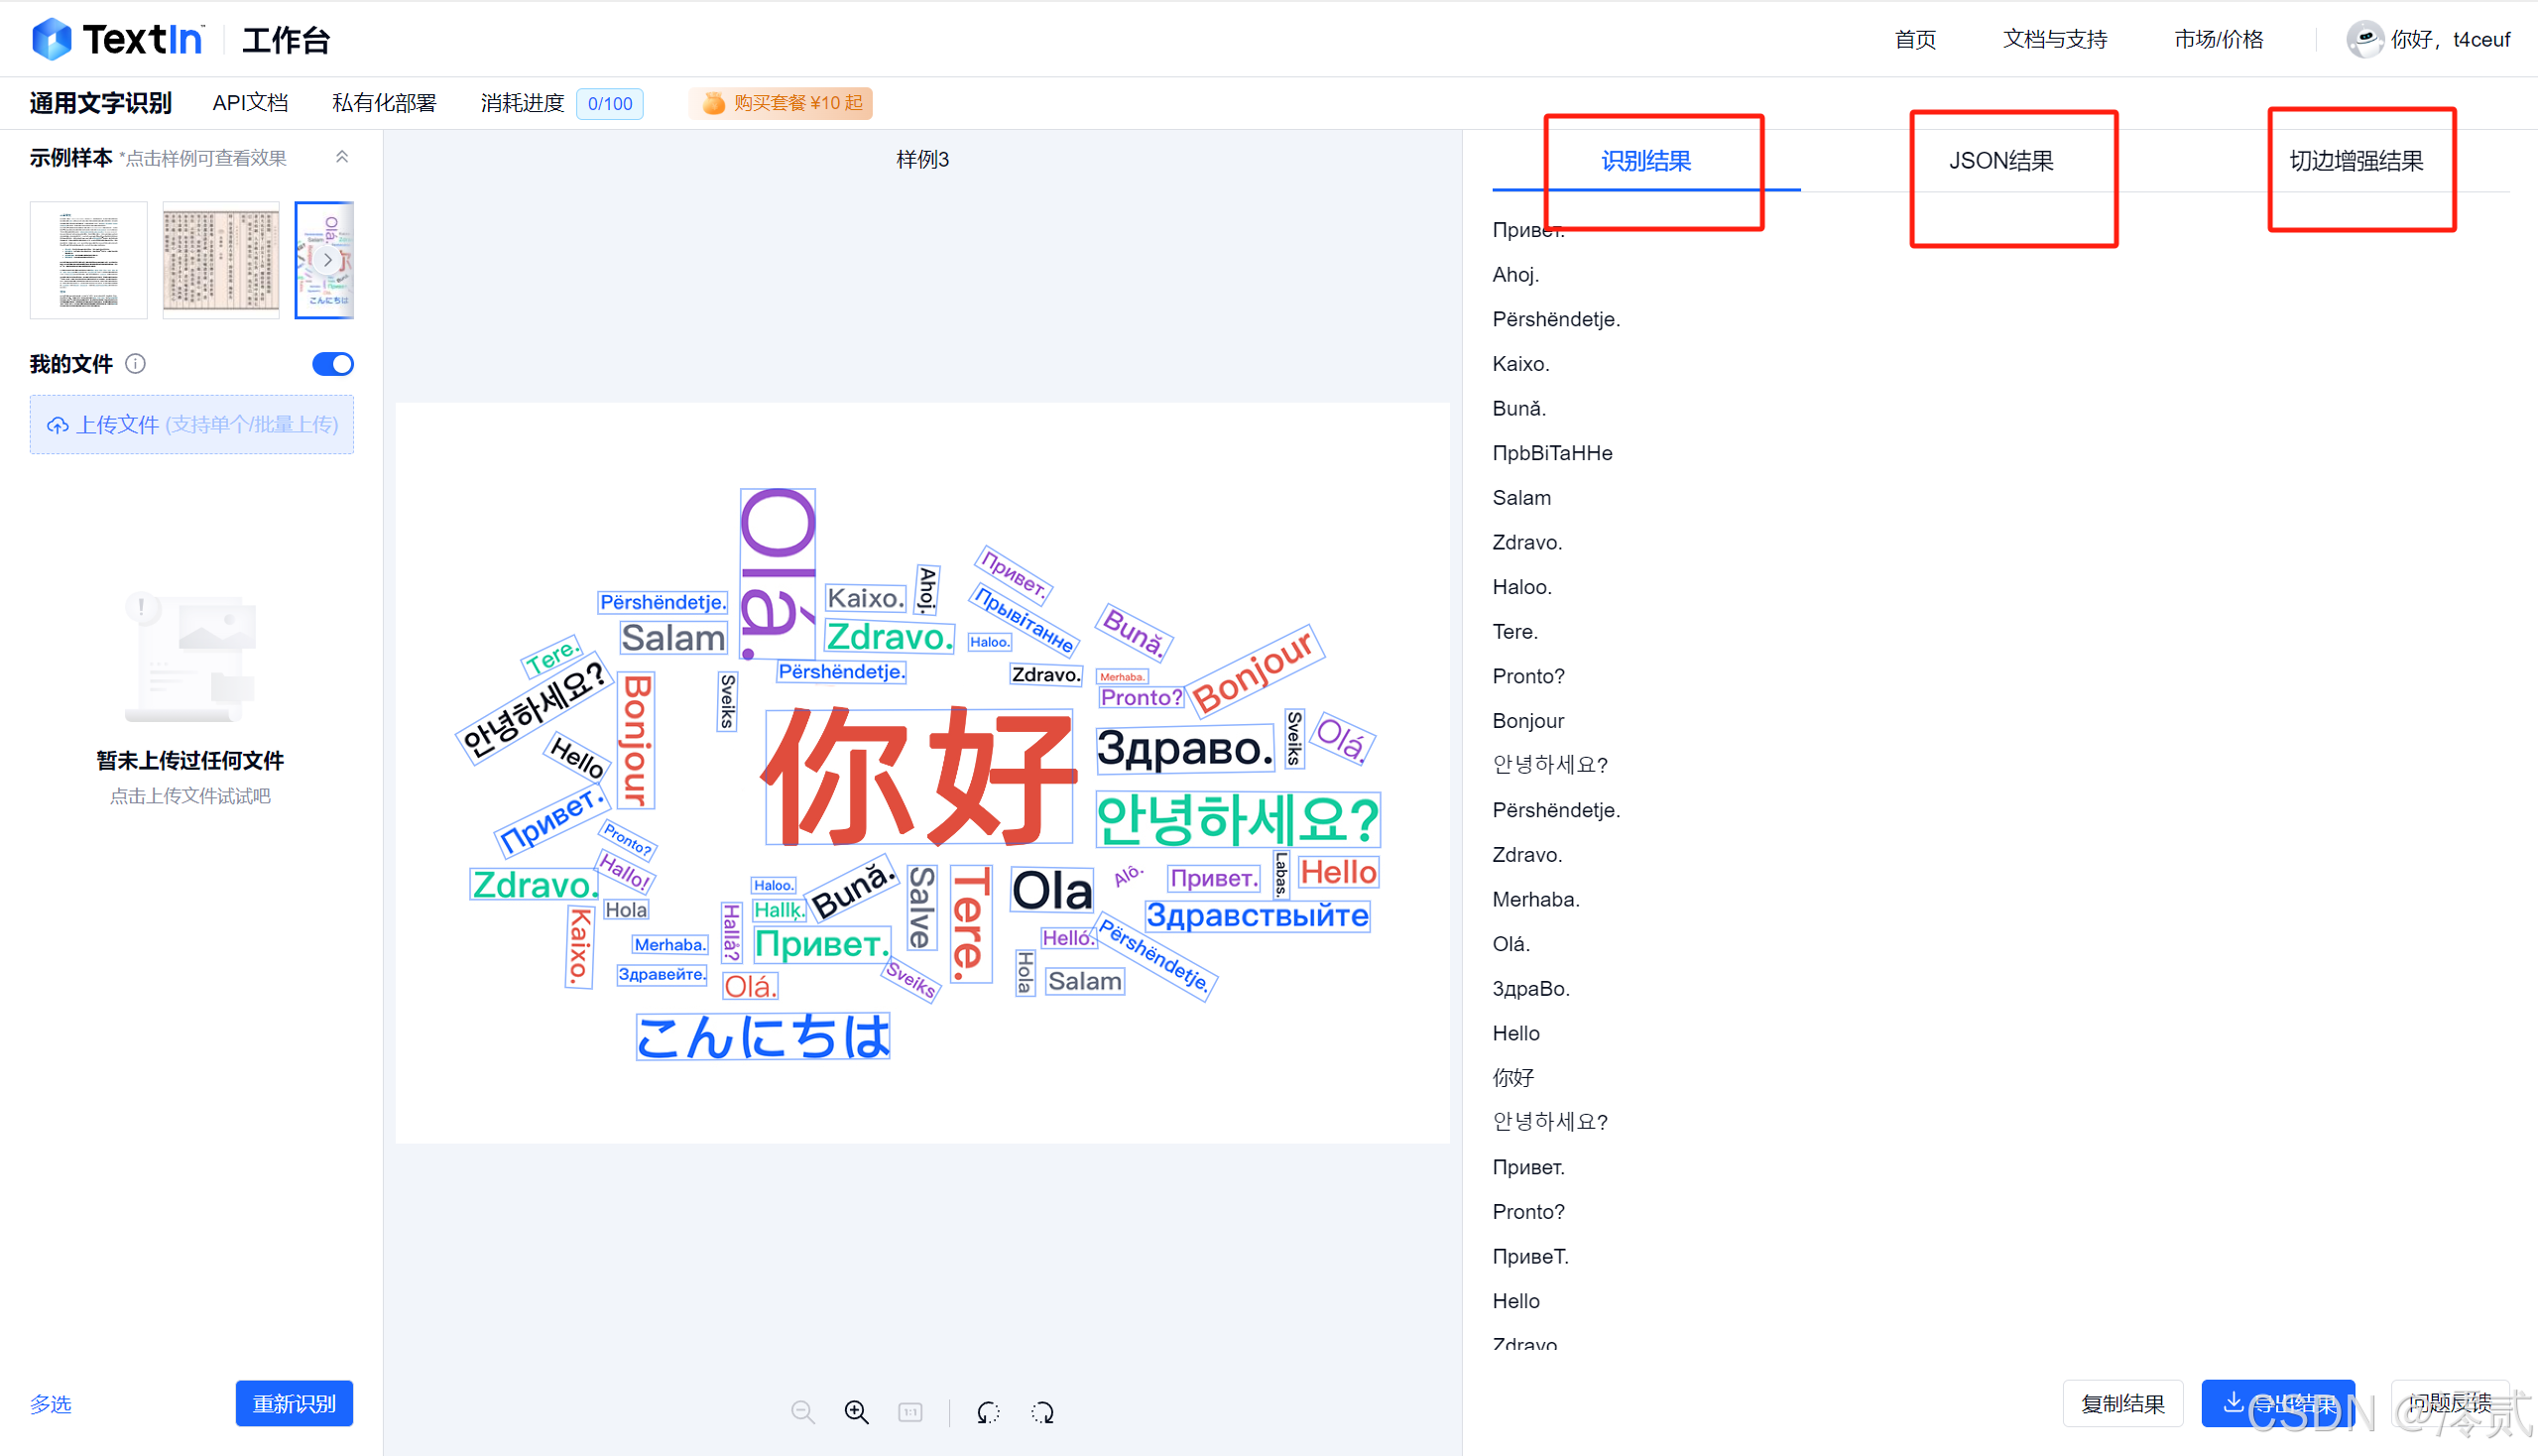Viewport: 2538px width, 1456px height.
Task: Enable the 我的文件 toggle switch
Action: (333, 364)
